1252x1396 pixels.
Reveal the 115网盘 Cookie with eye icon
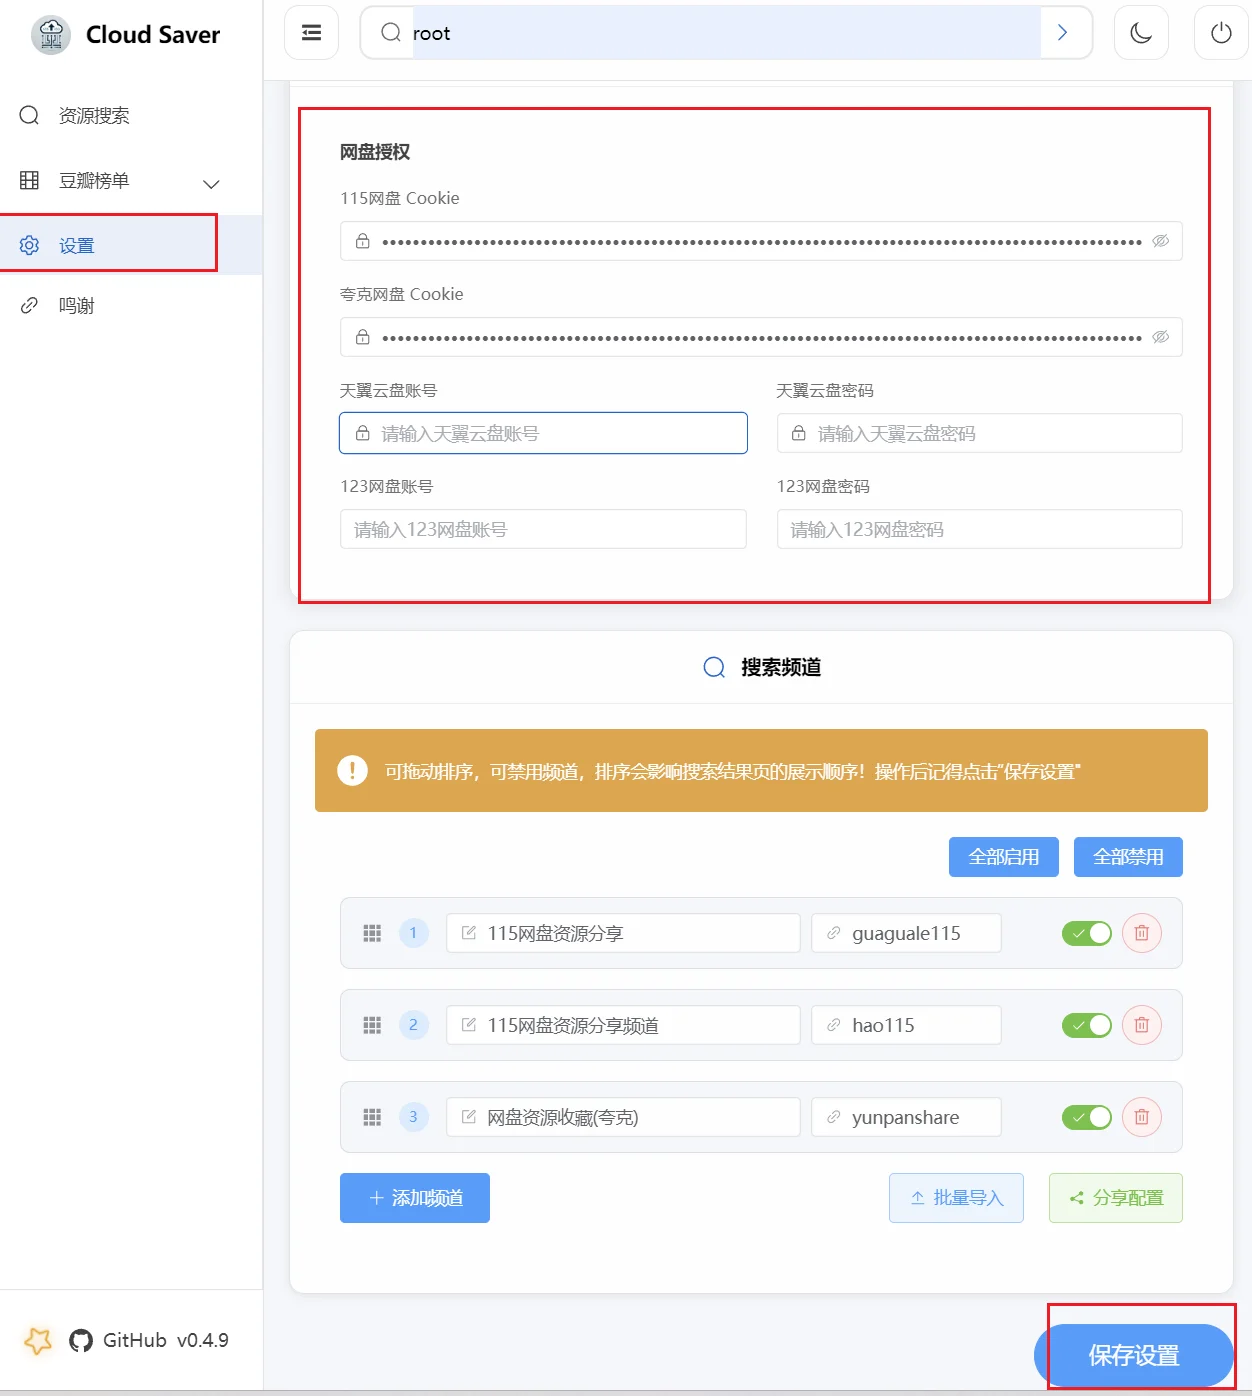(x=1161, y=241)
